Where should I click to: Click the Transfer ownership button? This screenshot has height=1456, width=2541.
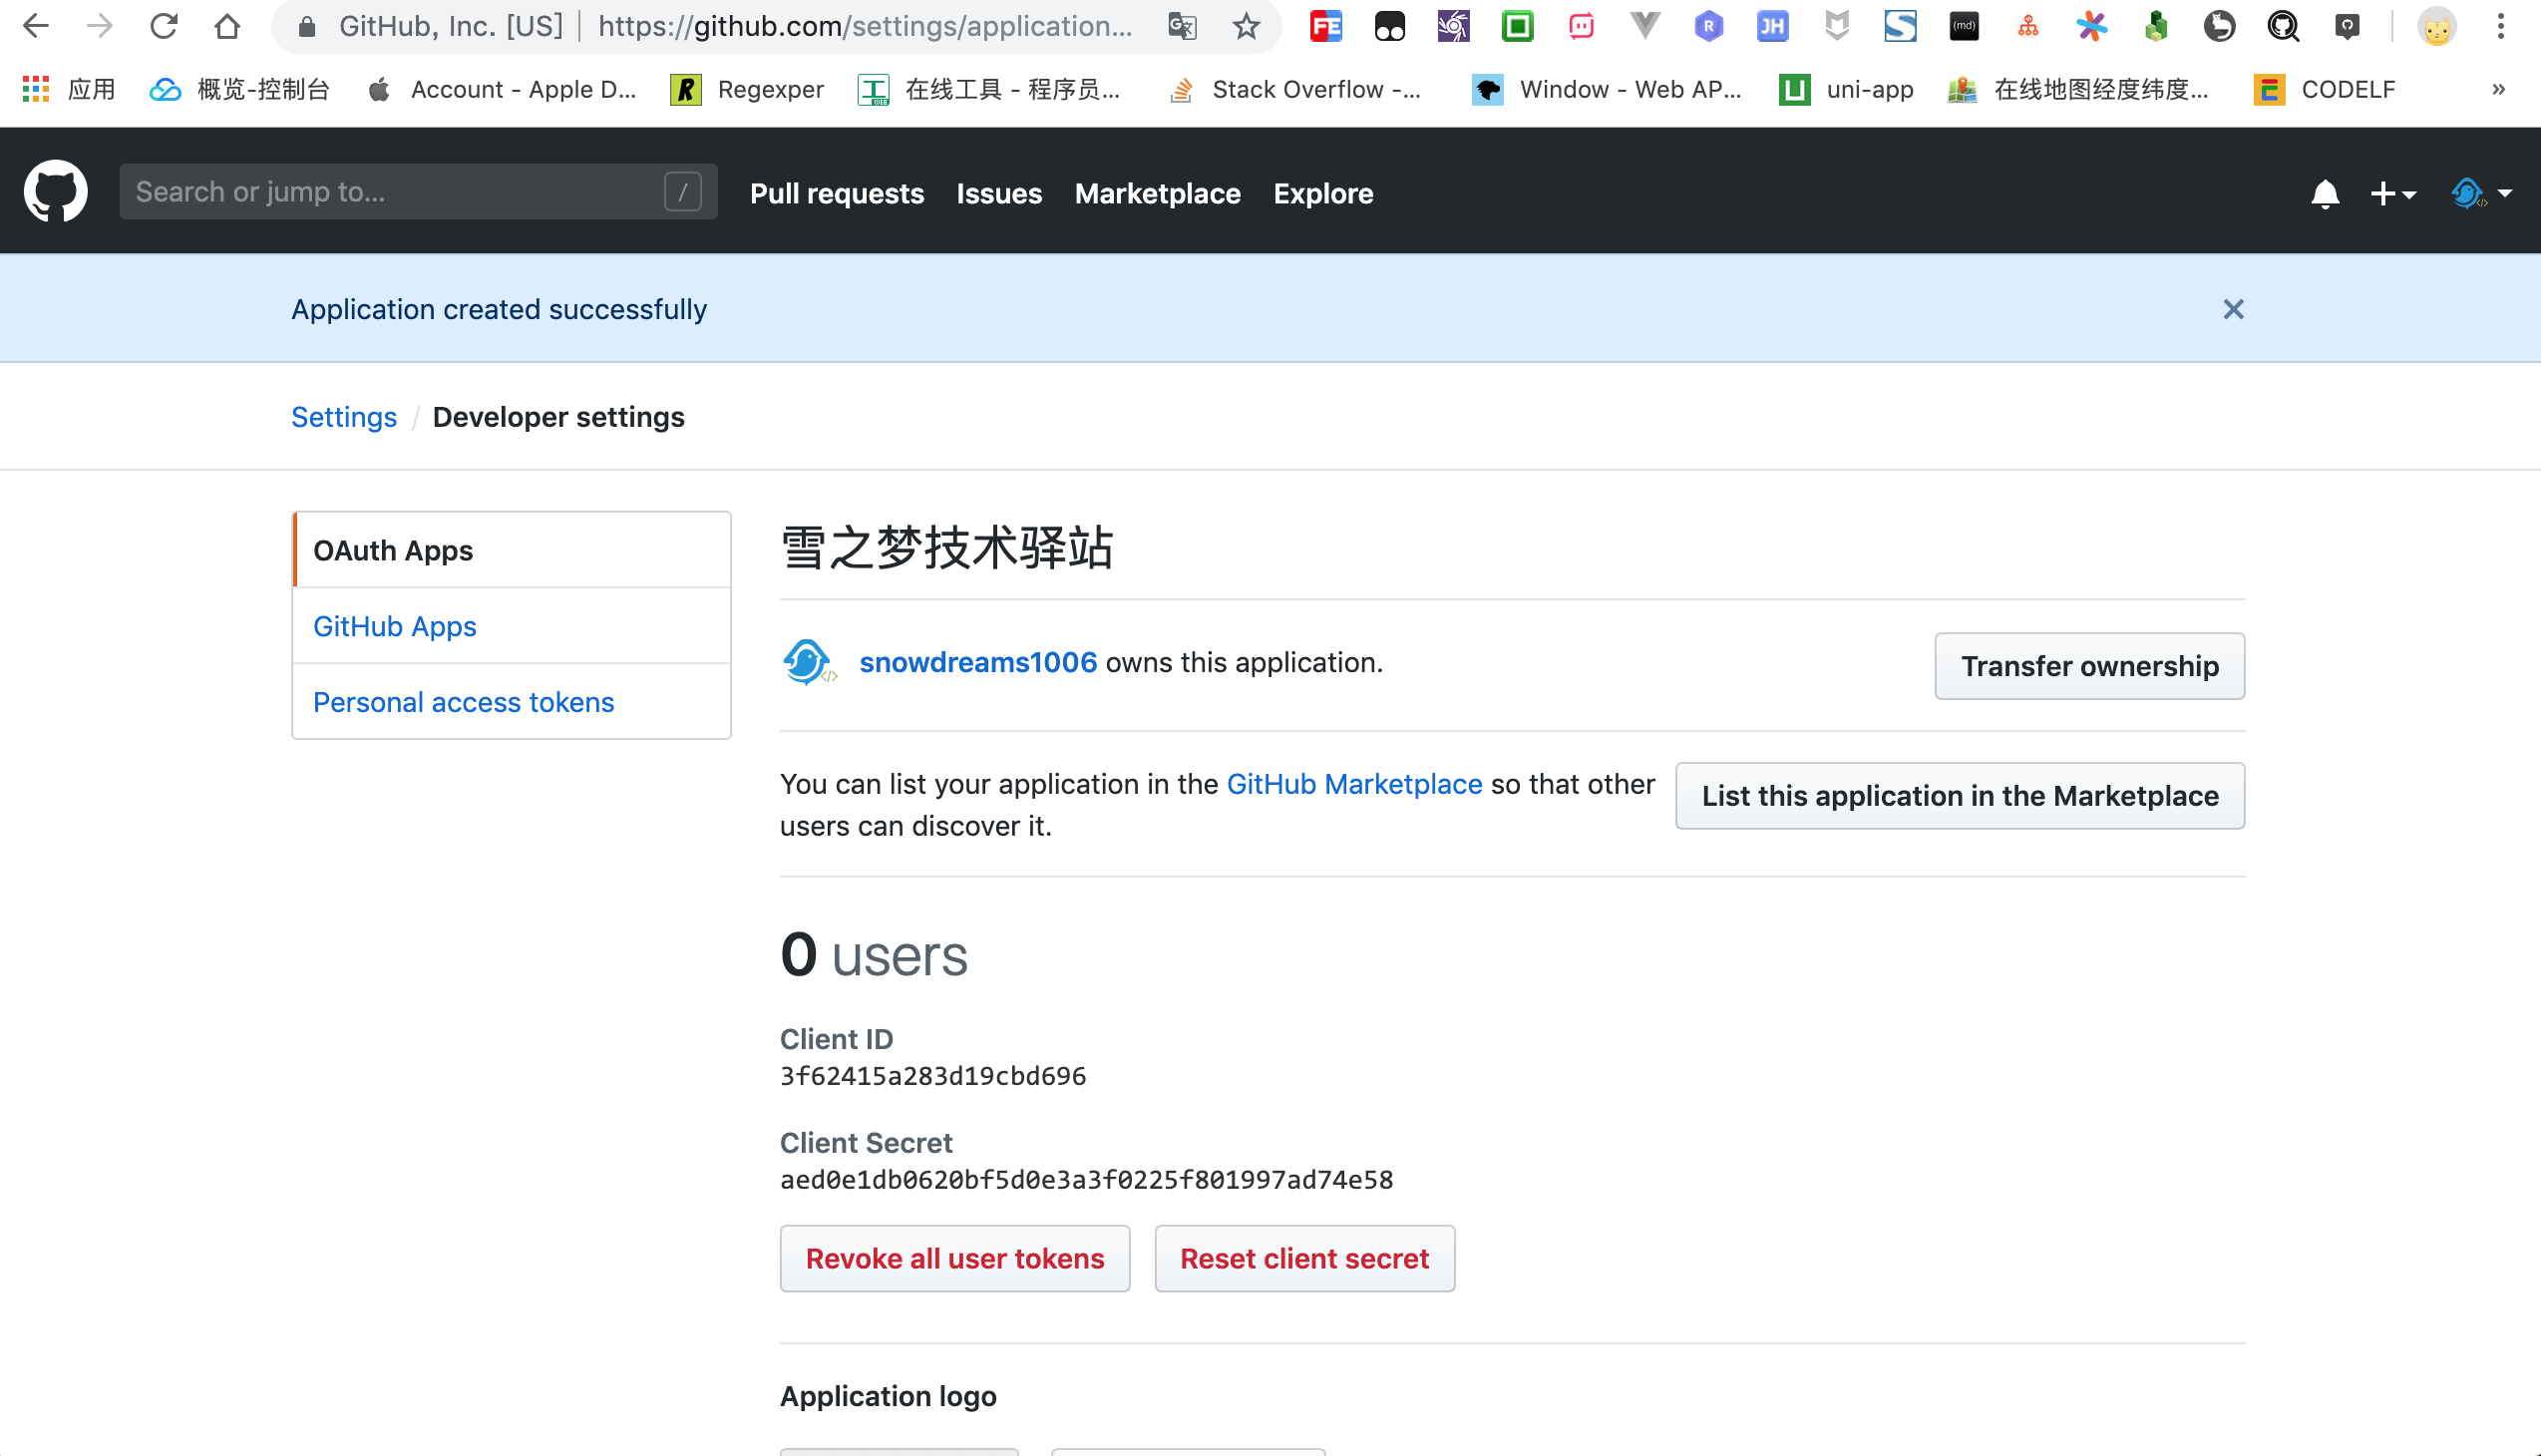tap(2089, 666)
